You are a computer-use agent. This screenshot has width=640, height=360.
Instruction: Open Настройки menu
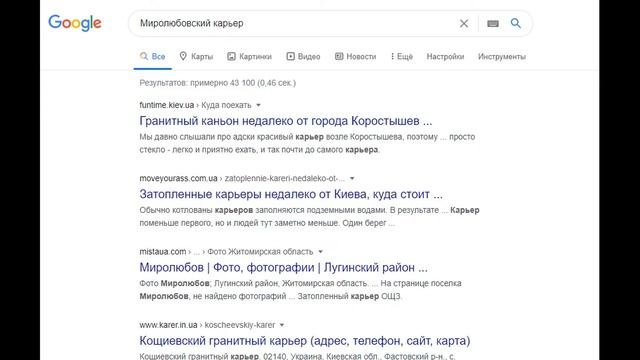445,56
